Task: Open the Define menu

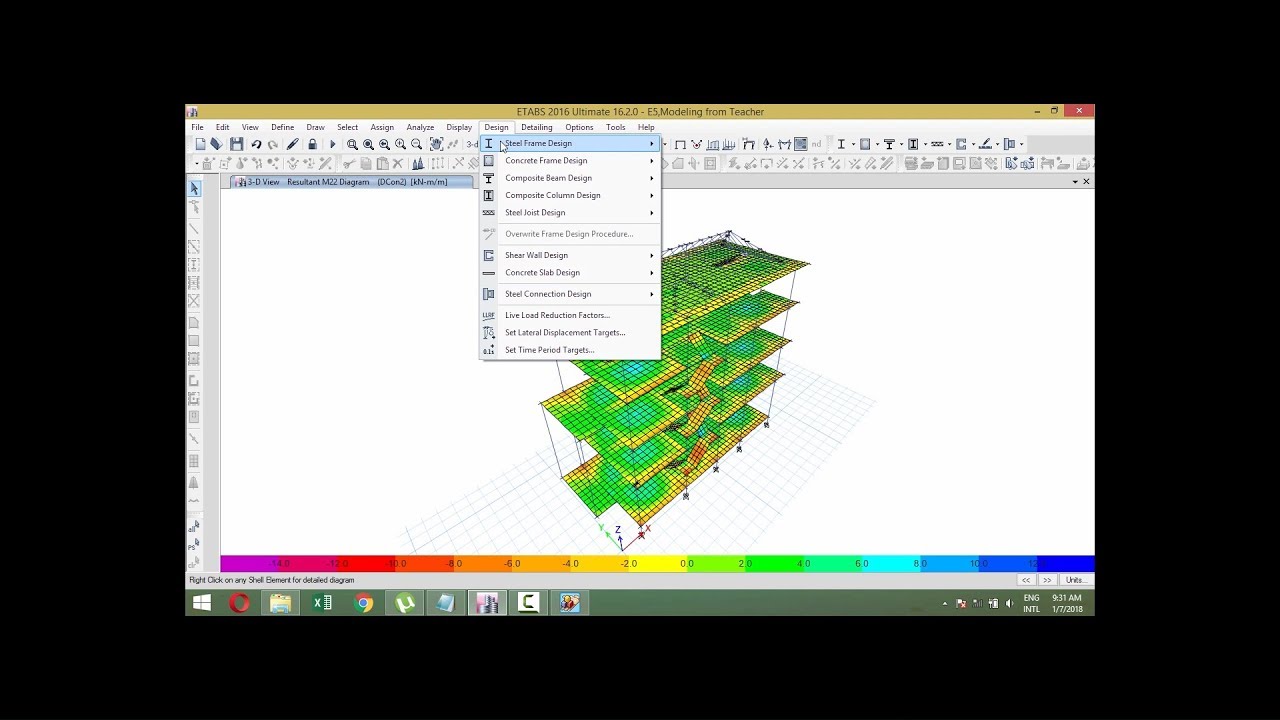Action: pos(283,127)
